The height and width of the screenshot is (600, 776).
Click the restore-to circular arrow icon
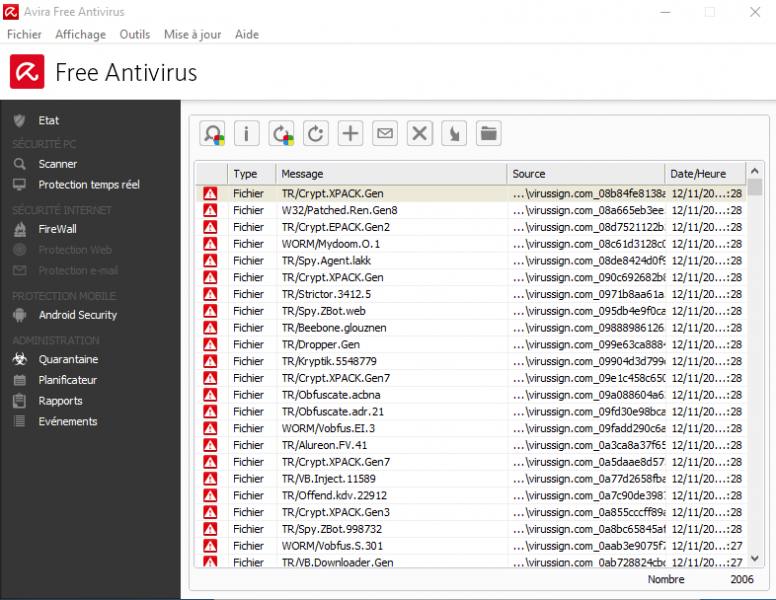pyautogui.click(x=316, y=134)
